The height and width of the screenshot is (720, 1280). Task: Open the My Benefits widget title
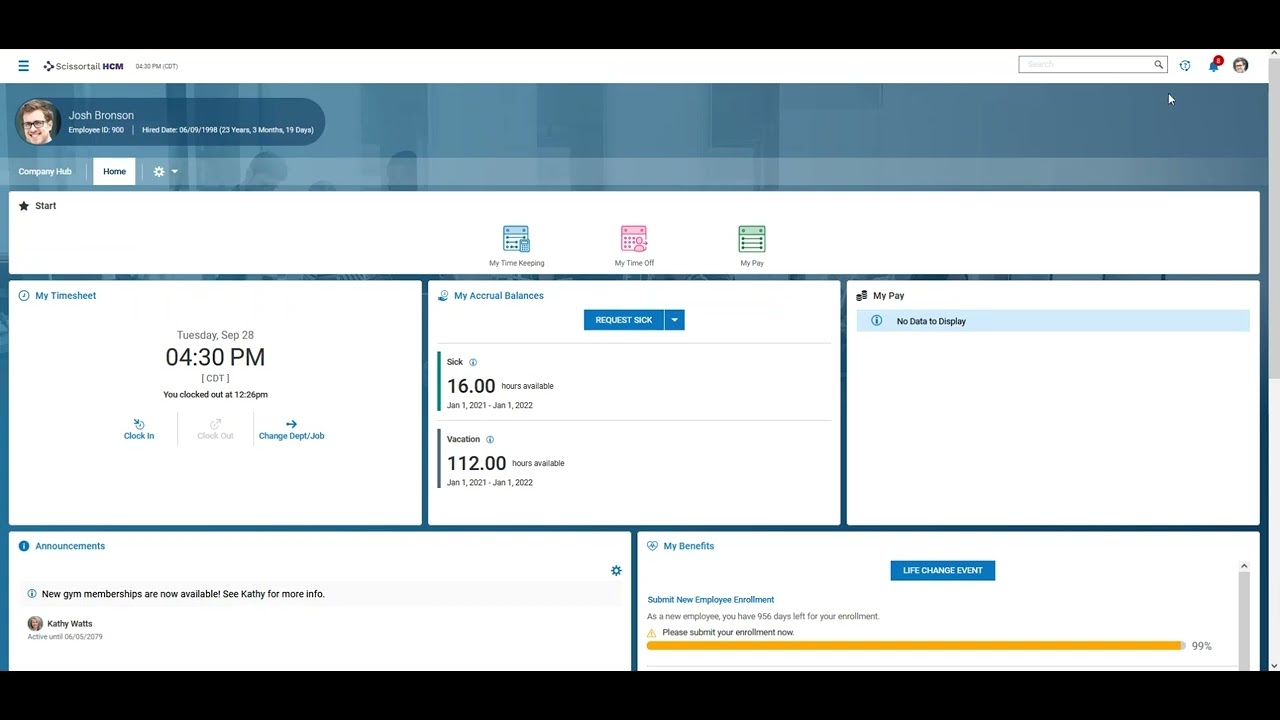(x=689, y=546)
